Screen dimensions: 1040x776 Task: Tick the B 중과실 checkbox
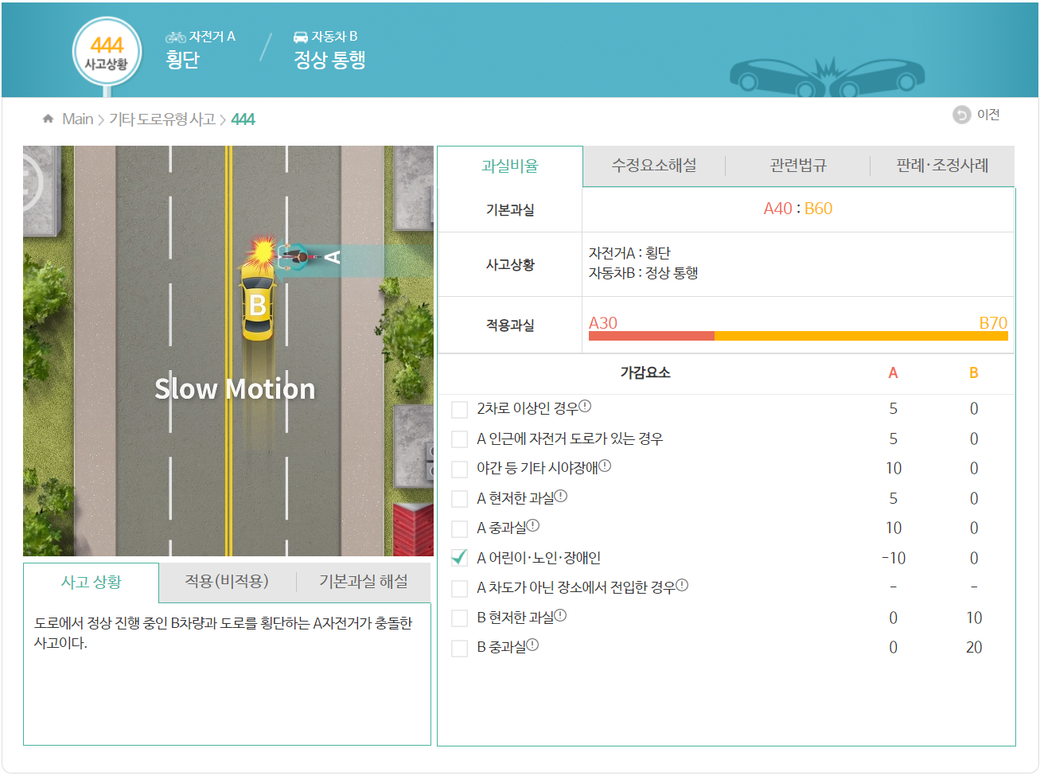pos(460,648)
